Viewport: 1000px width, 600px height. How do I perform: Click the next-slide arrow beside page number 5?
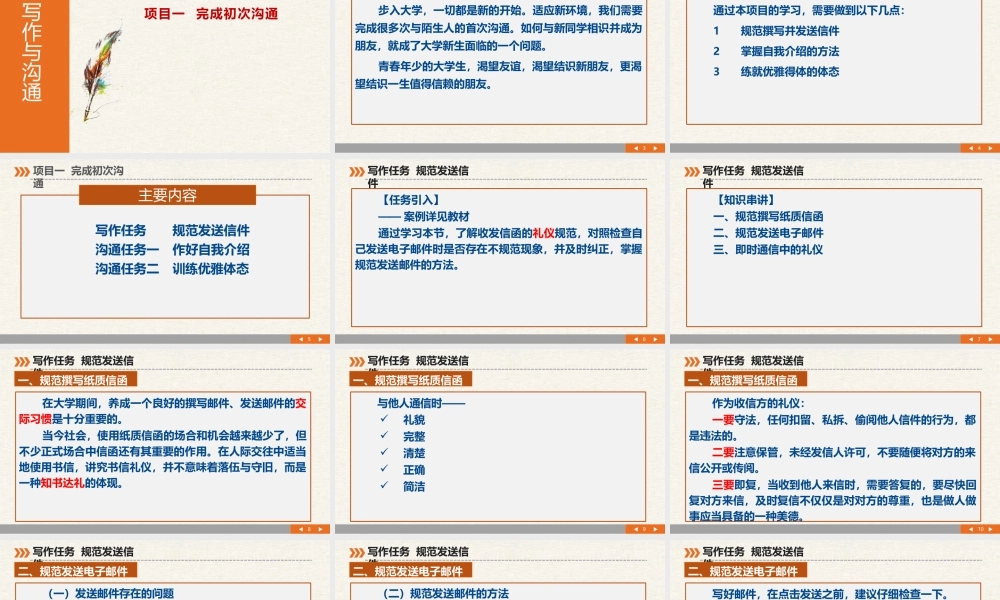click(x=320, y=339)
